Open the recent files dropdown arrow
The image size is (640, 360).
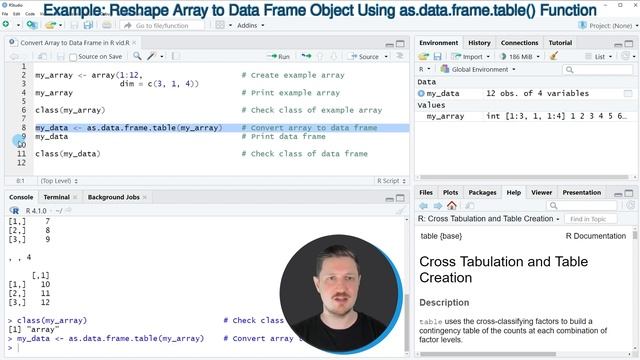coord(60,25)
